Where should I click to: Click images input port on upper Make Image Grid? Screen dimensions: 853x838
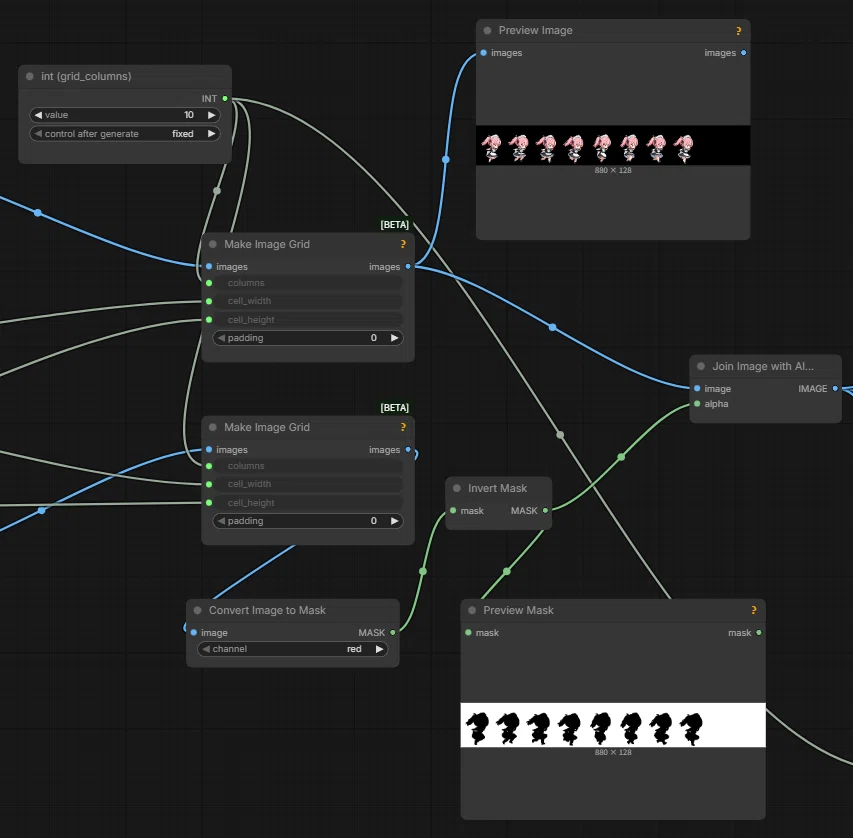[x=209, y=267]
